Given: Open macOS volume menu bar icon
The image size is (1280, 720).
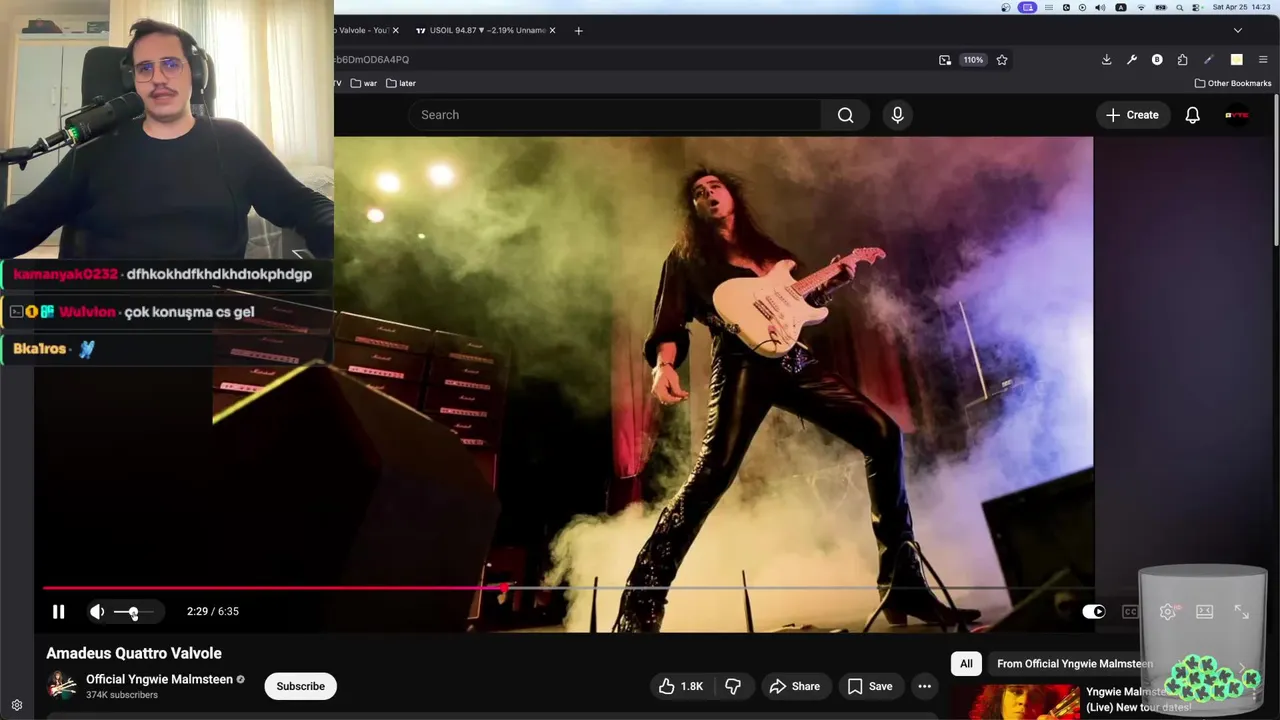Looking at the screenshot, I should [x=1100, y=7].
